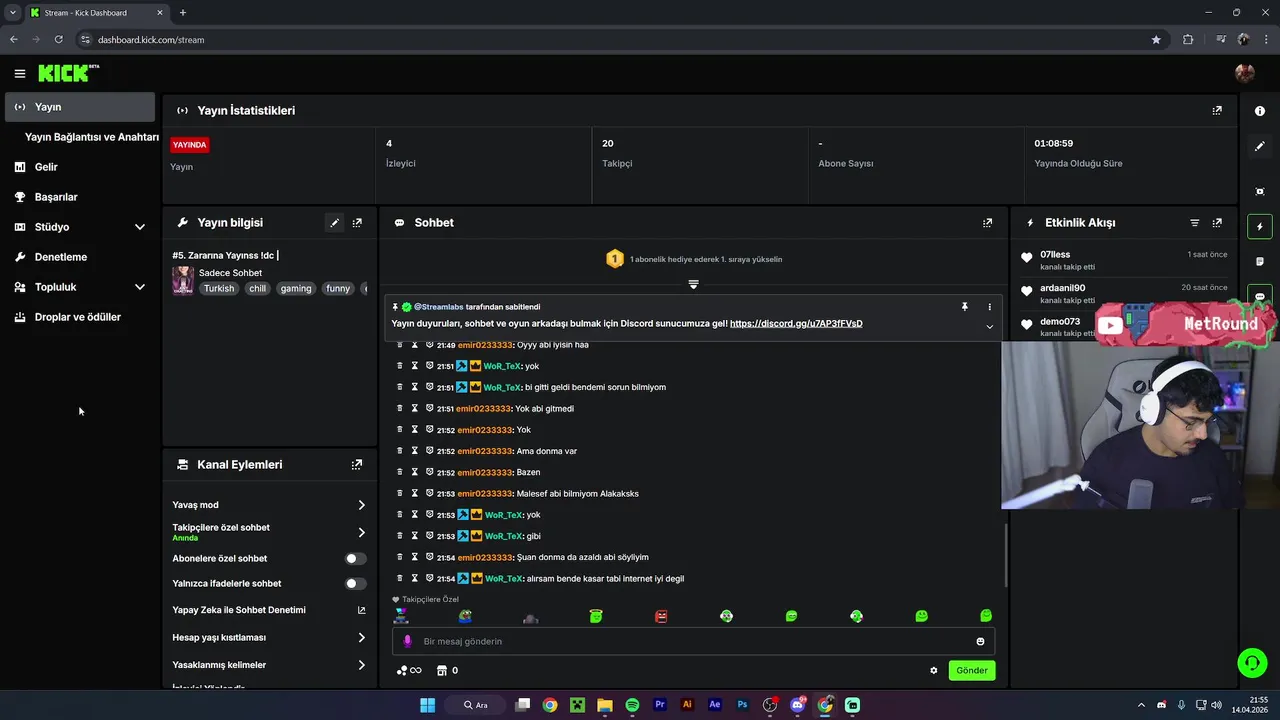Click the Gönder send button

(x=972, y=671)
